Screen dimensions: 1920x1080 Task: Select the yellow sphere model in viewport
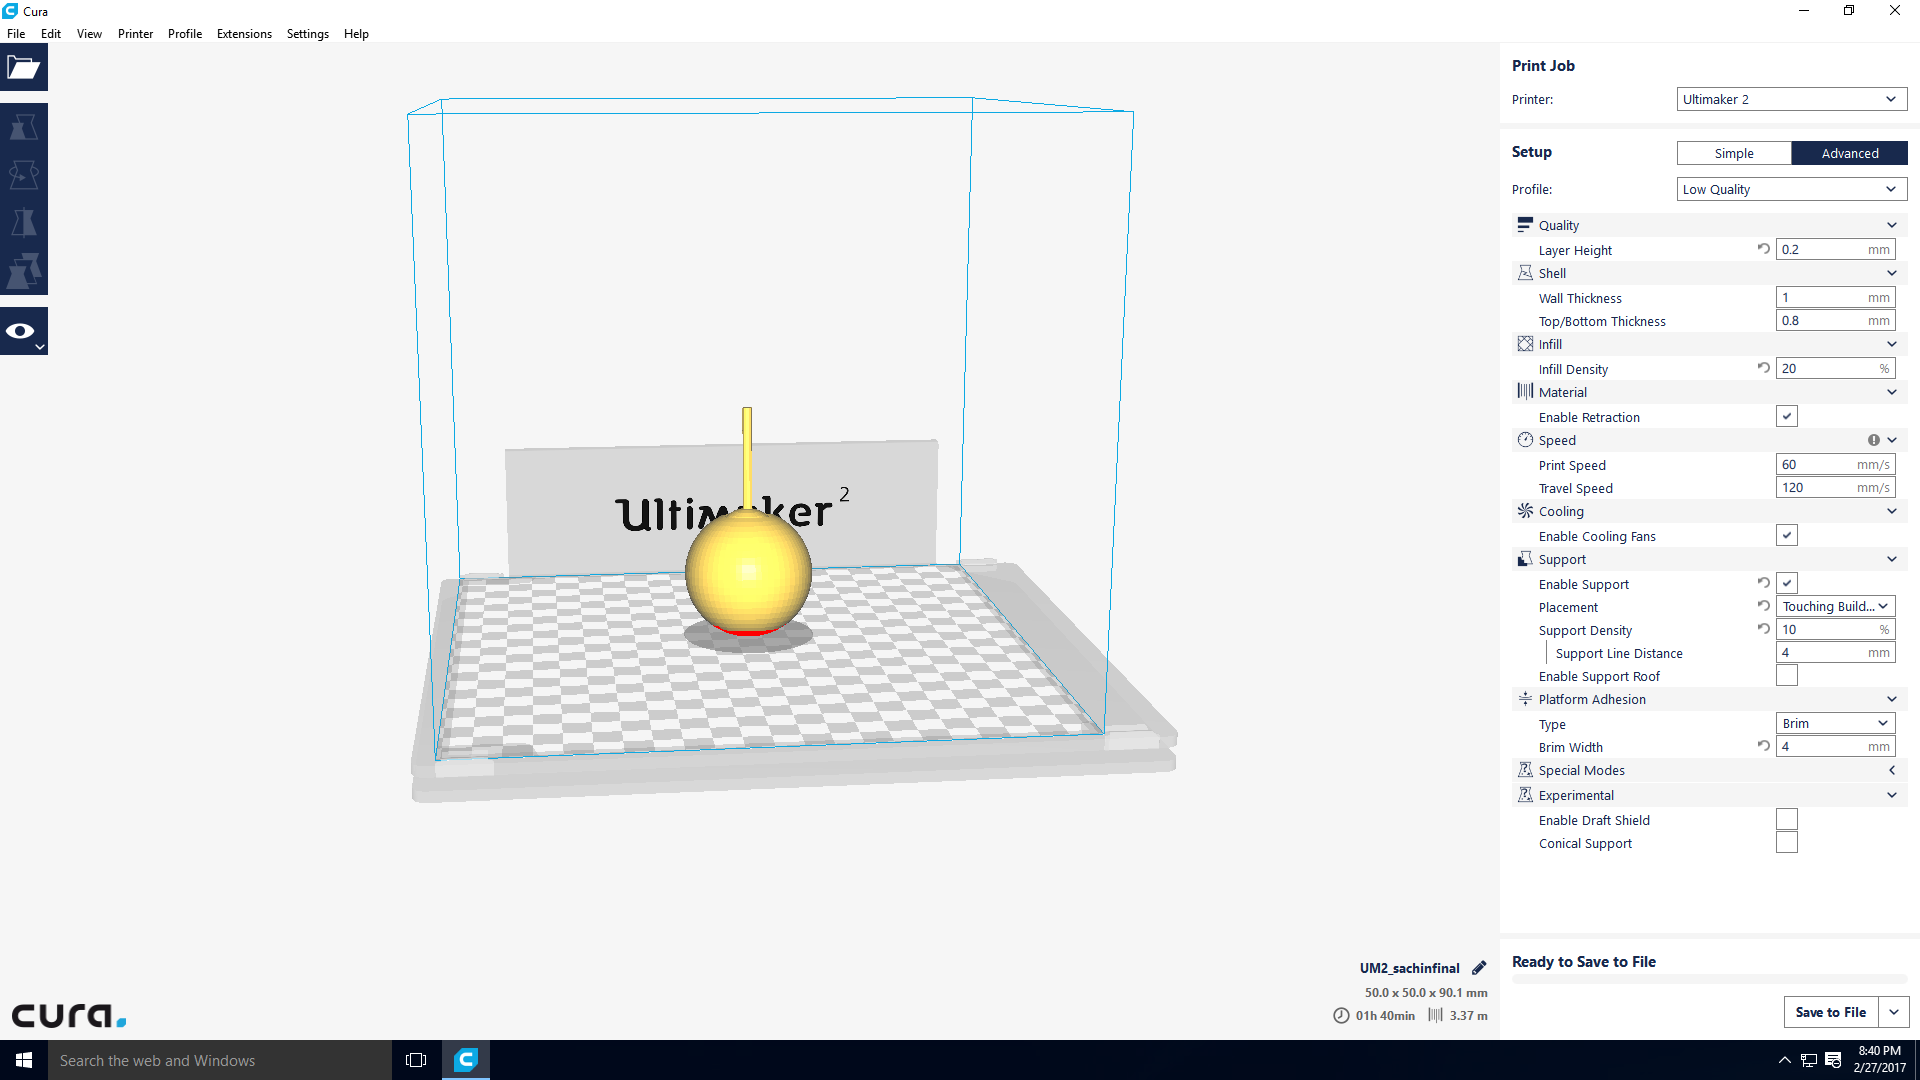[x=748, y=571]
